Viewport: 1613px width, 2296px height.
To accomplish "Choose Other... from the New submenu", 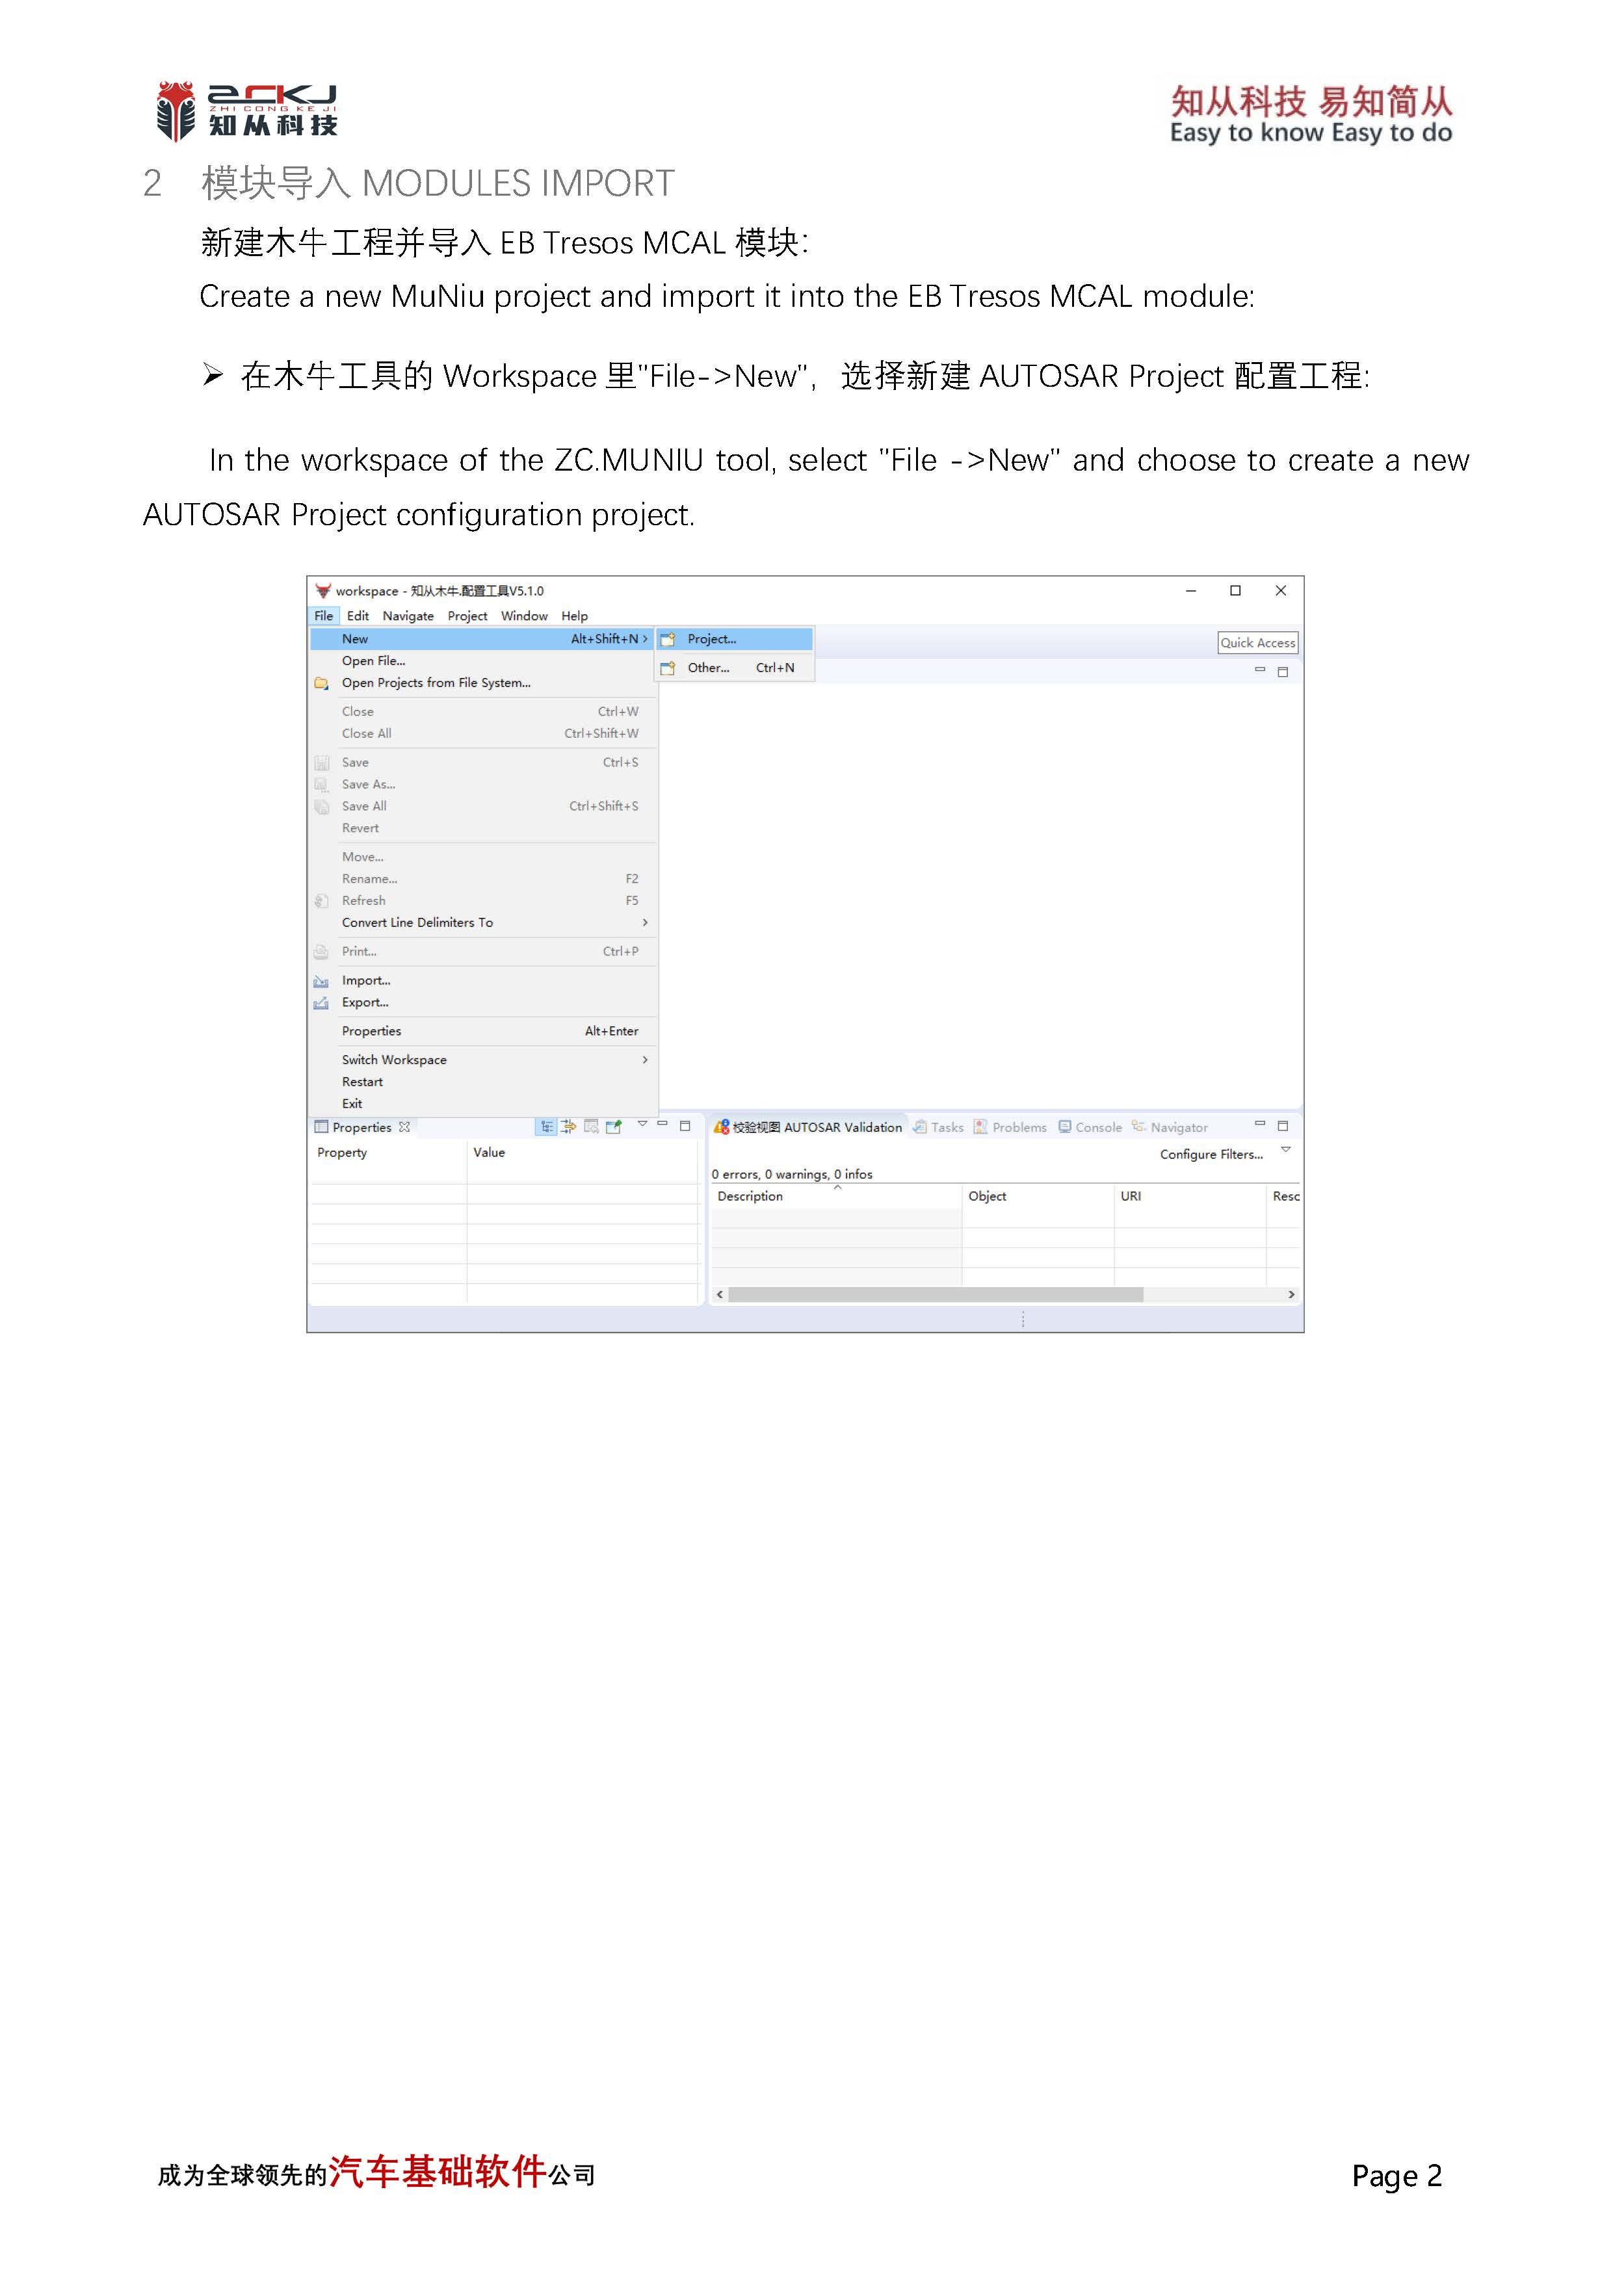I will (735, 668).
